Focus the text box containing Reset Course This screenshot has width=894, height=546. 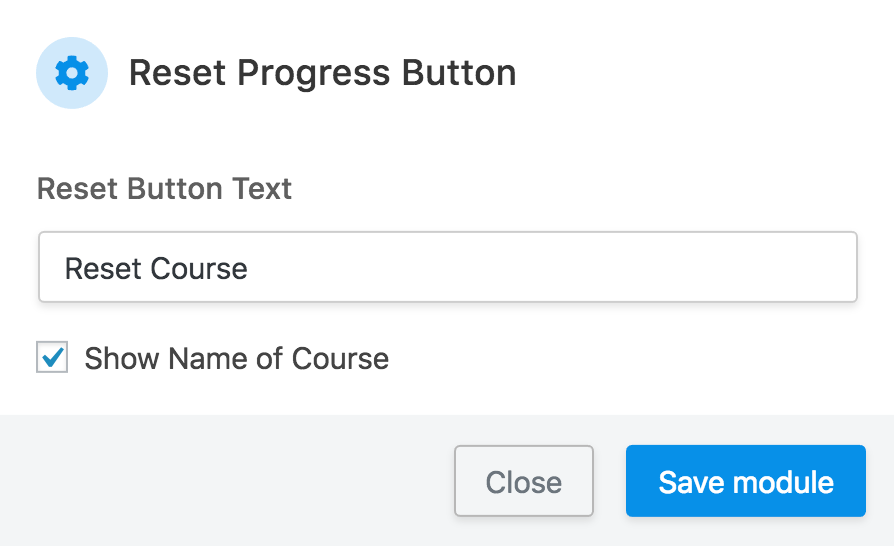tap(447, 267)
